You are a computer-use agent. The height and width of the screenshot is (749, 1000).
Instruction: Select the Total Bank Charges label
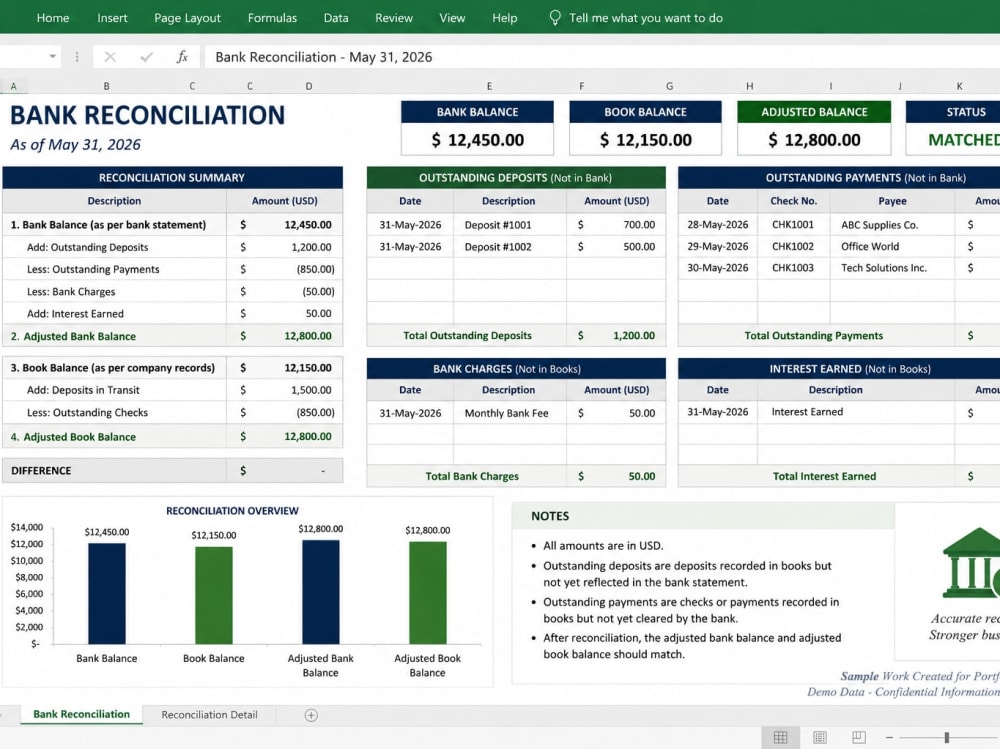click(x=472, y=477)
